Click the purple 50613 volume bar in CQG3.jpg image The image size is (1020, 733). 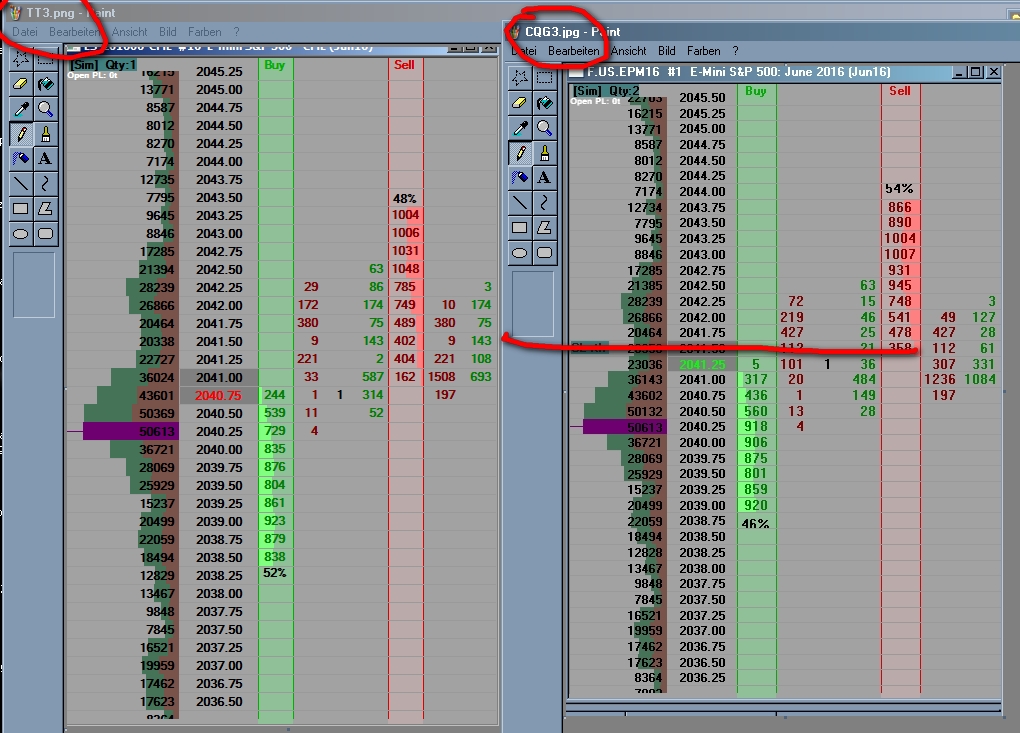coord(623,427)
